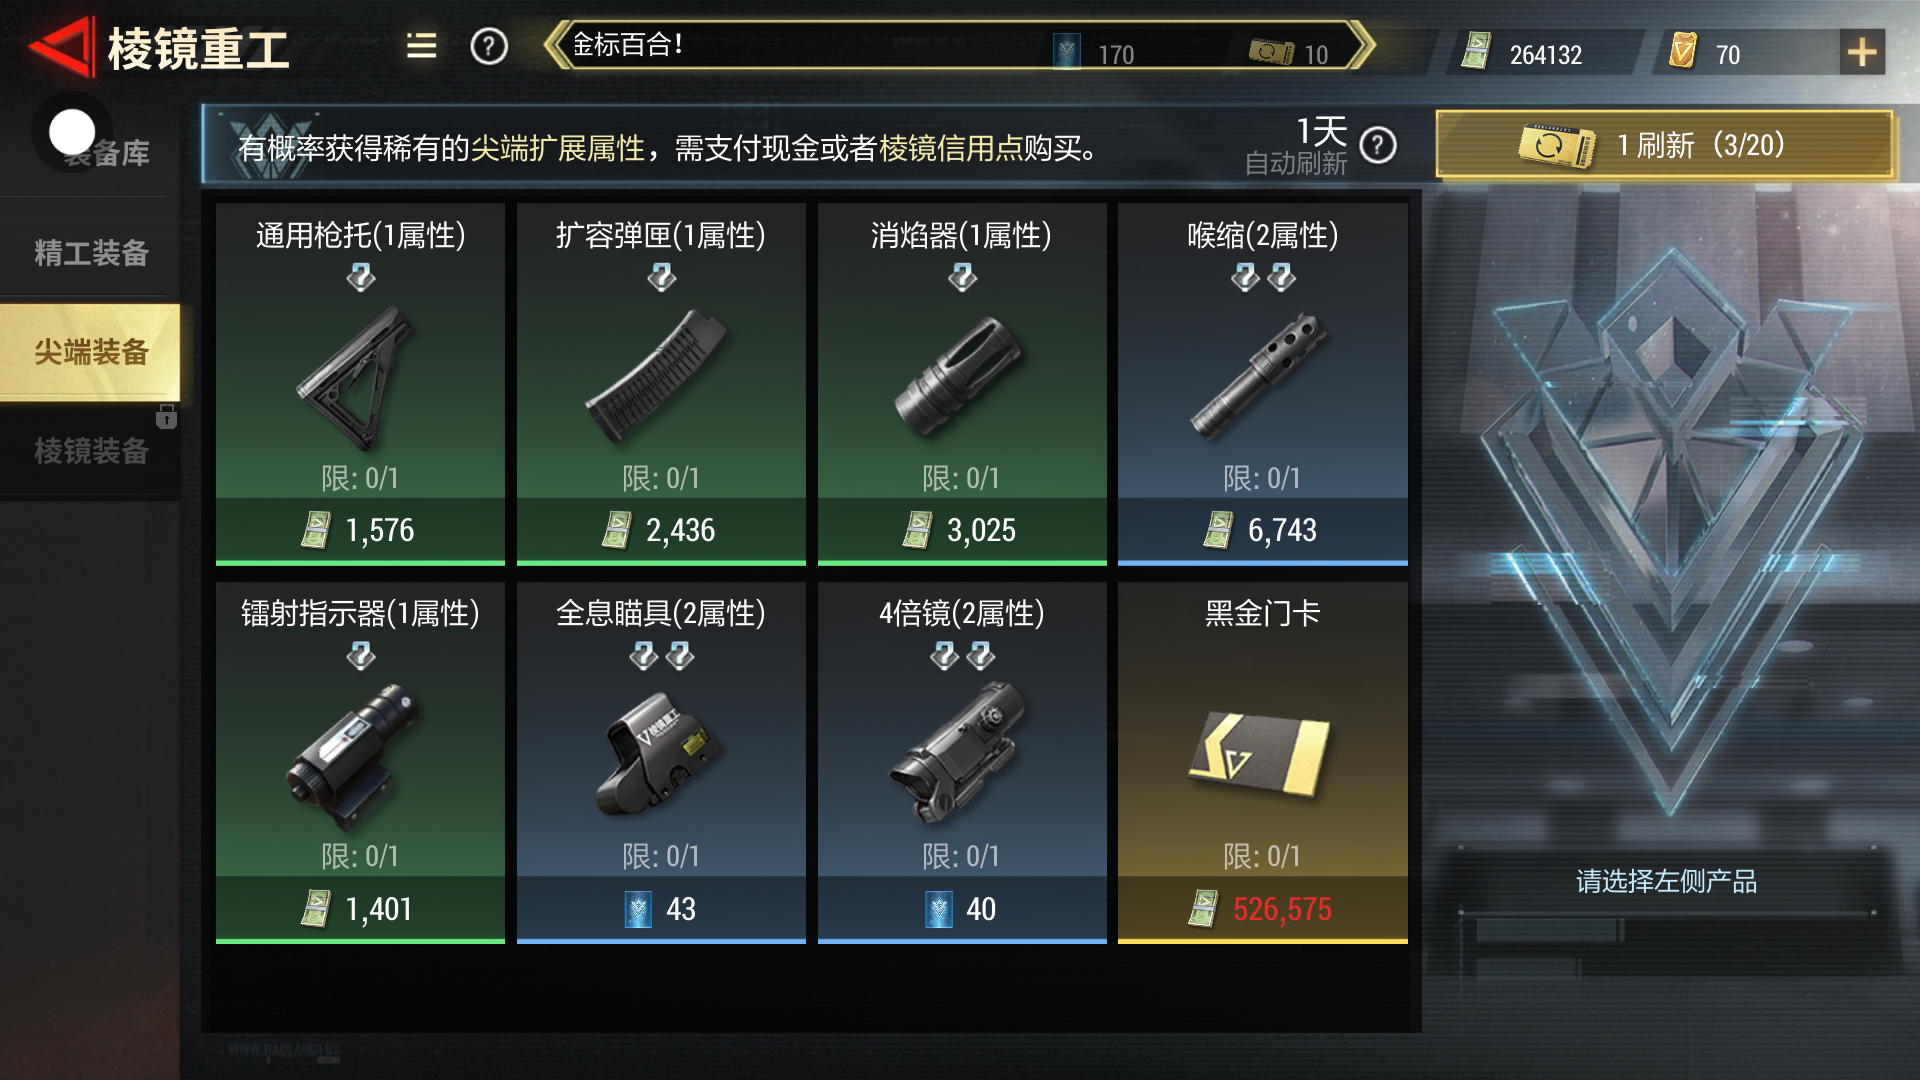Click the help question mark near title
This screenshot has width=1920, height=1080.
pos(489,46)
